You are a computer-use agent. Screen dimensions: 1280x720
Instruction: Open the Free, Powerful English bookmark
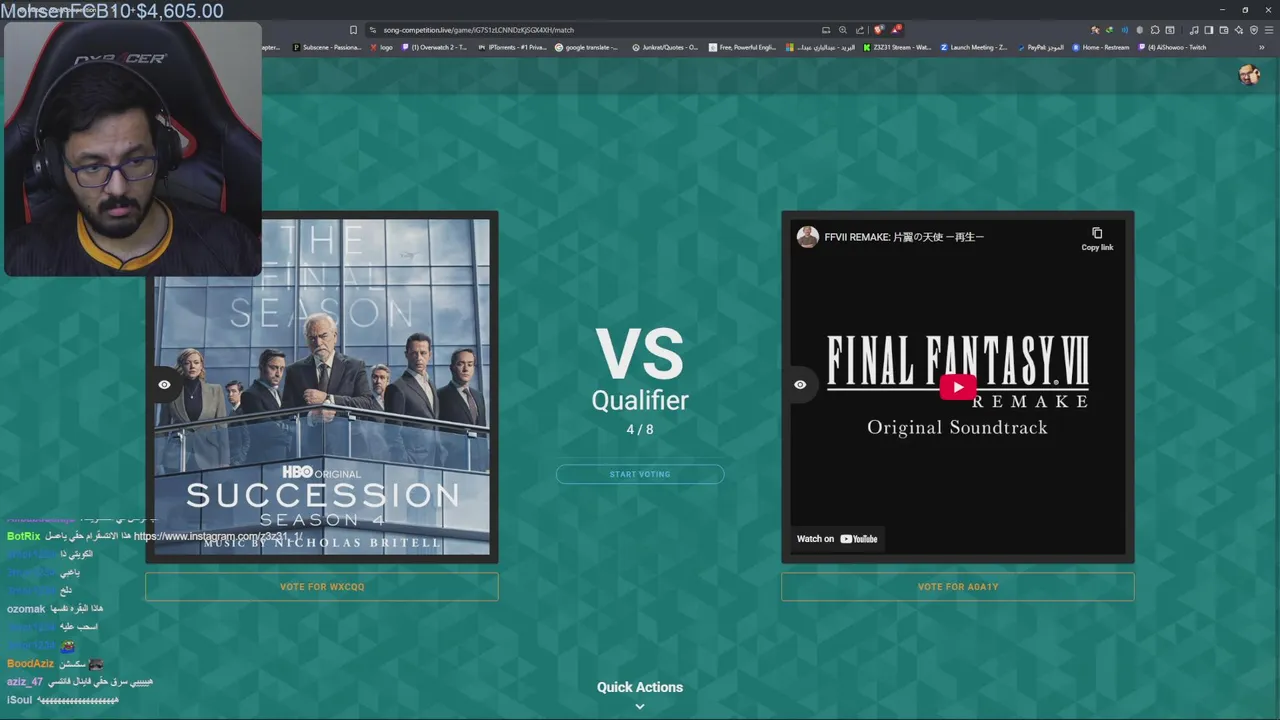coord(742,47)
